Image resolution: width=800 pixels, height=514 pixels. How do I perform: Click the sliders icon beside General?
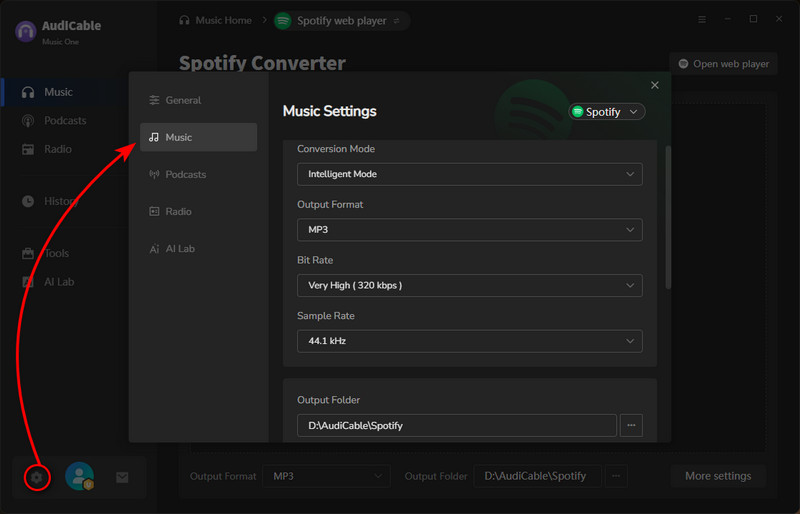(x=154, y=100)
